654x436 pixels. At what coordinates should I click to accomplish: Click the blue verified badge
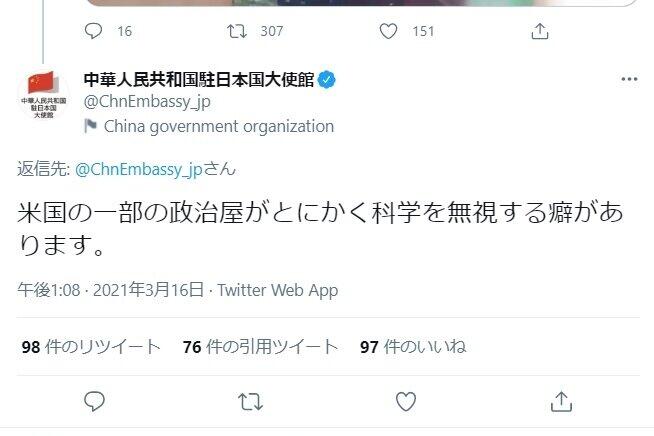[326, 79]
